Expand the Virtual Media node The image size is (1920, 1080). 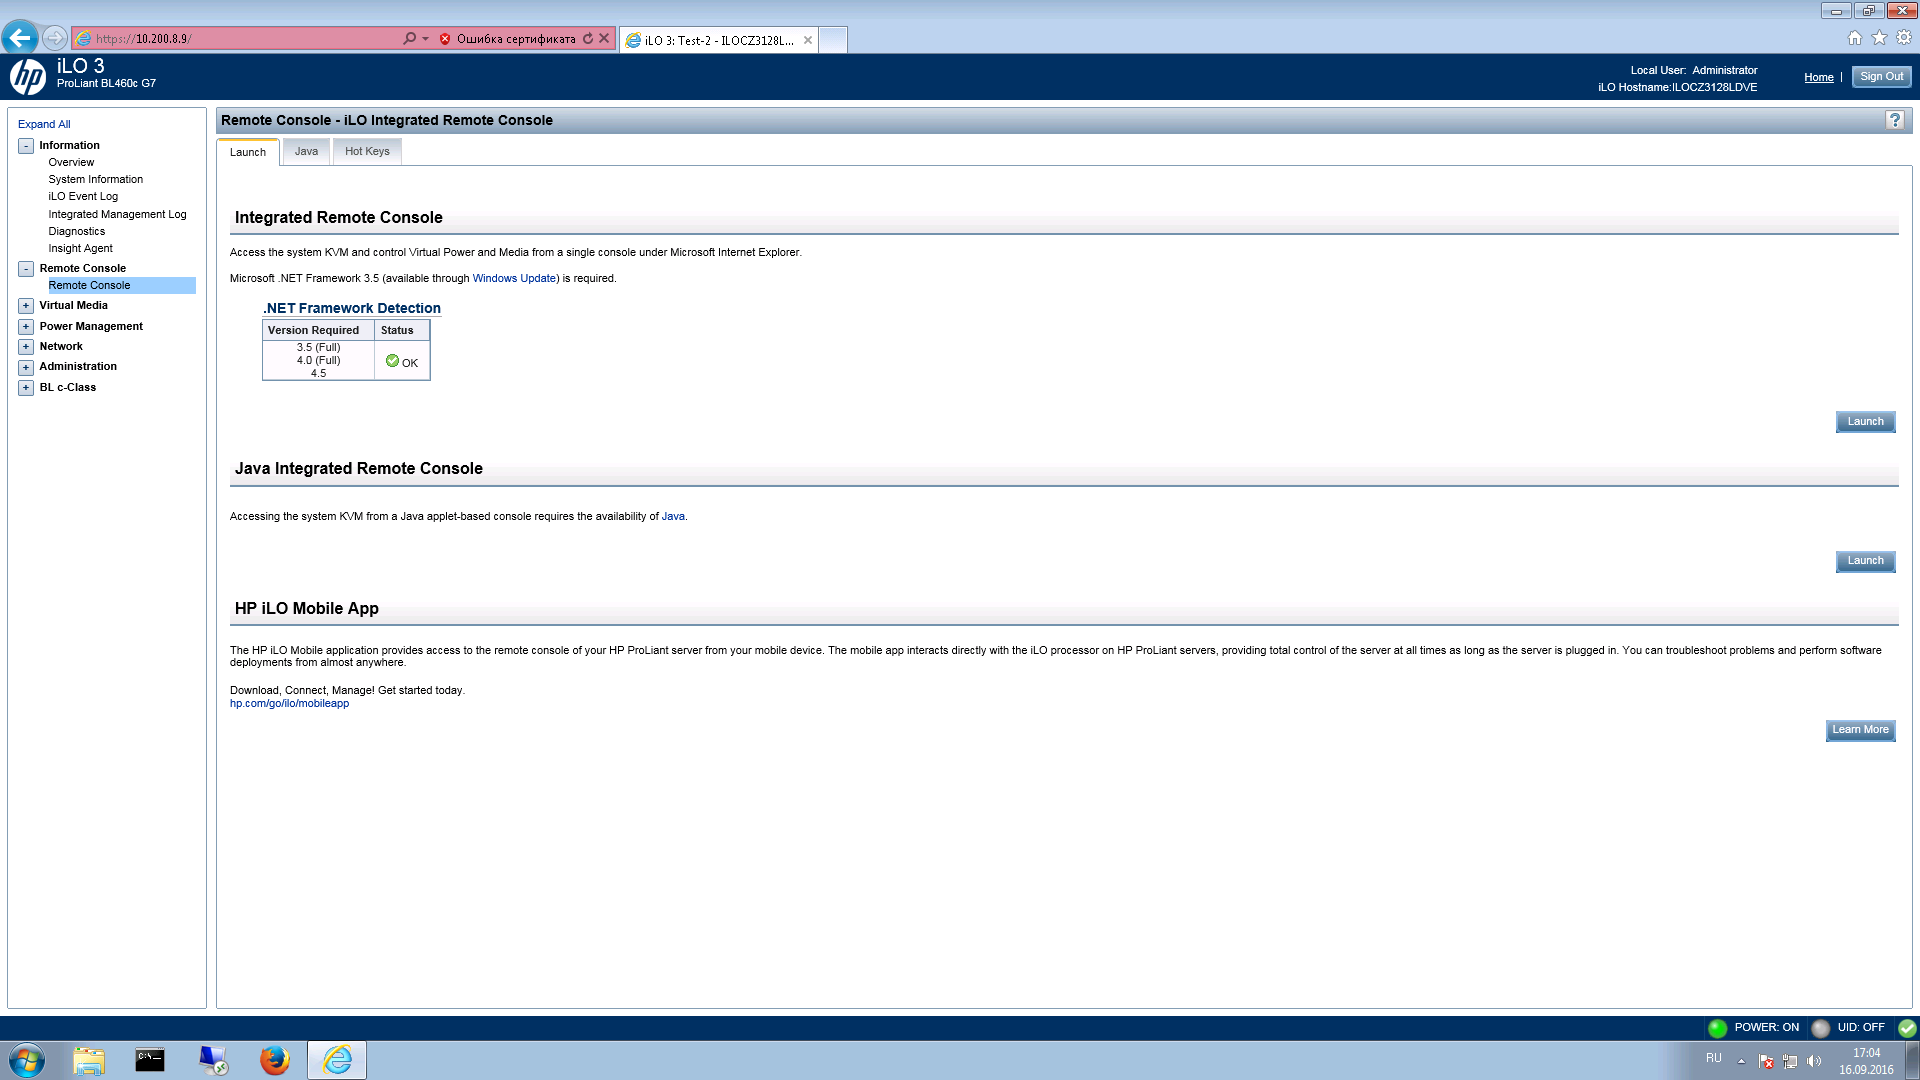26,306
